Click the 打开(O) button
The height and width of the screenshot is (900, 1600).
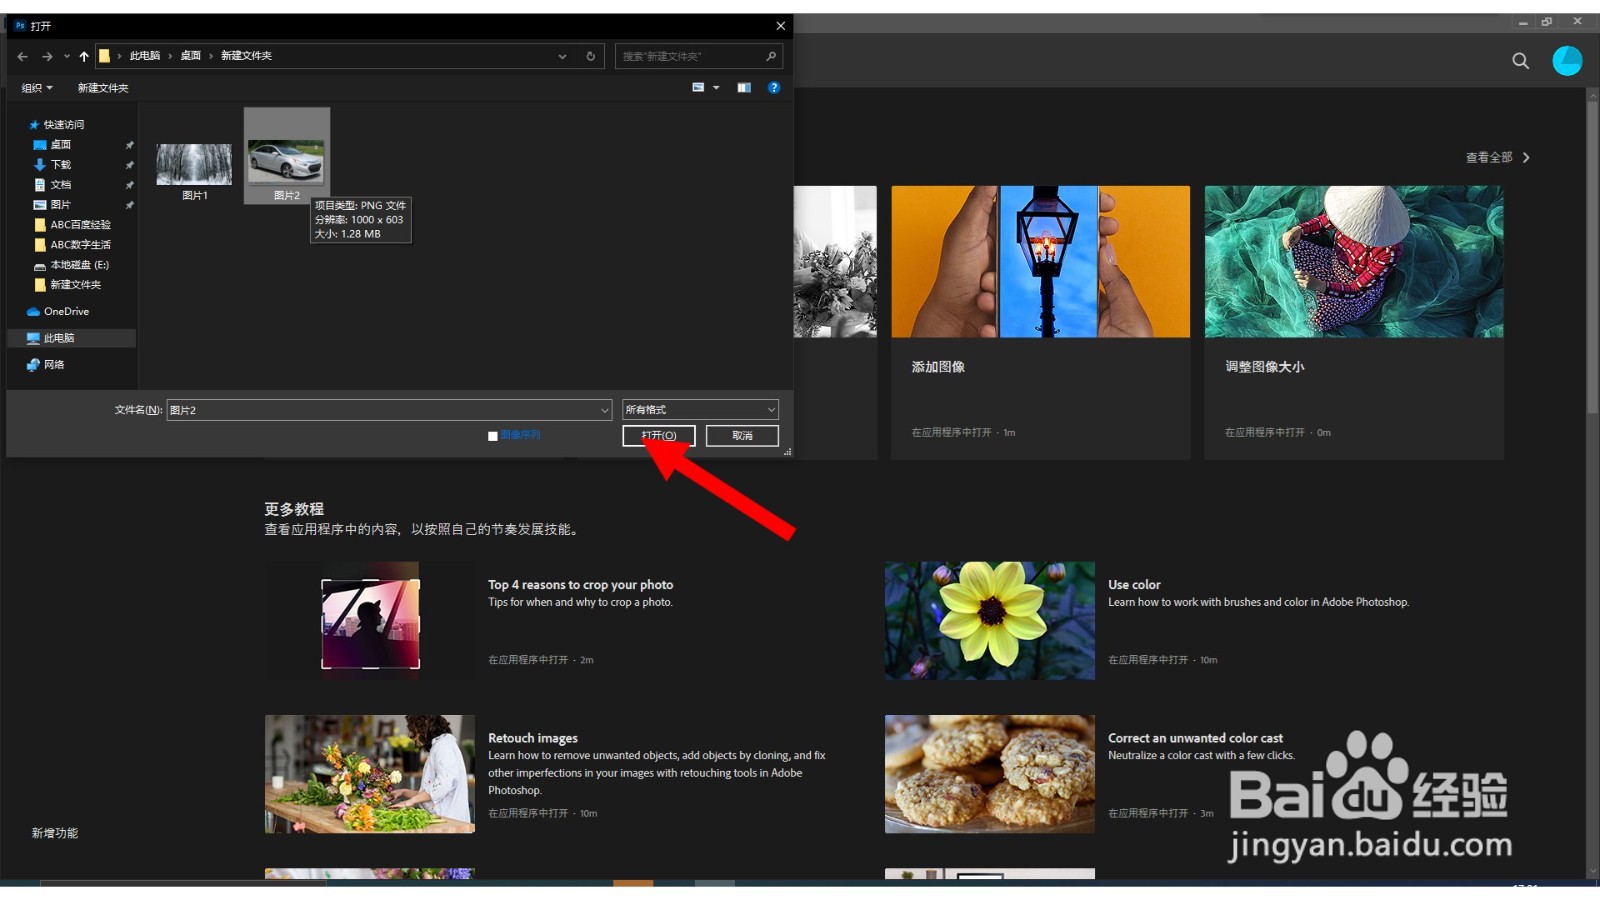point(659,436)
